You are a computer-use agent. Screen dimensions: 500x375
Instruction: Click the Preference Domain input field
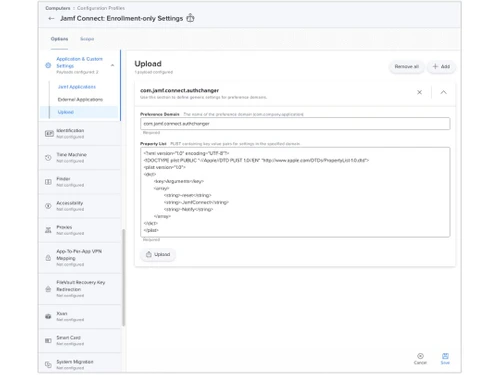(295, 124)
